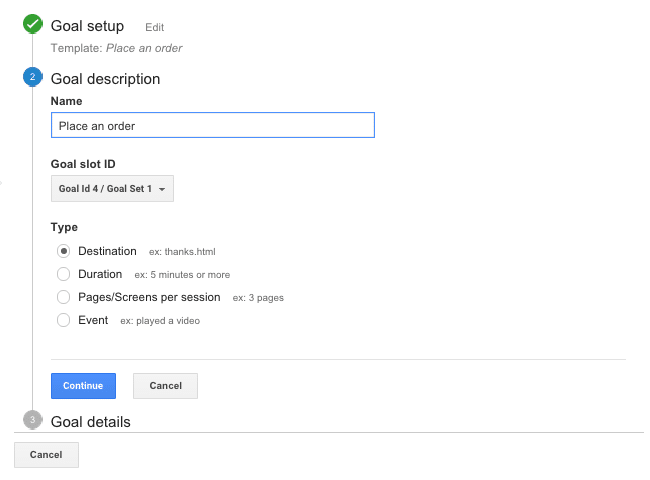Open the Goal Id 4 / Goal Set 1 dropdown
Viewport: 650px width, 480px height.
[x=112, y=189]
